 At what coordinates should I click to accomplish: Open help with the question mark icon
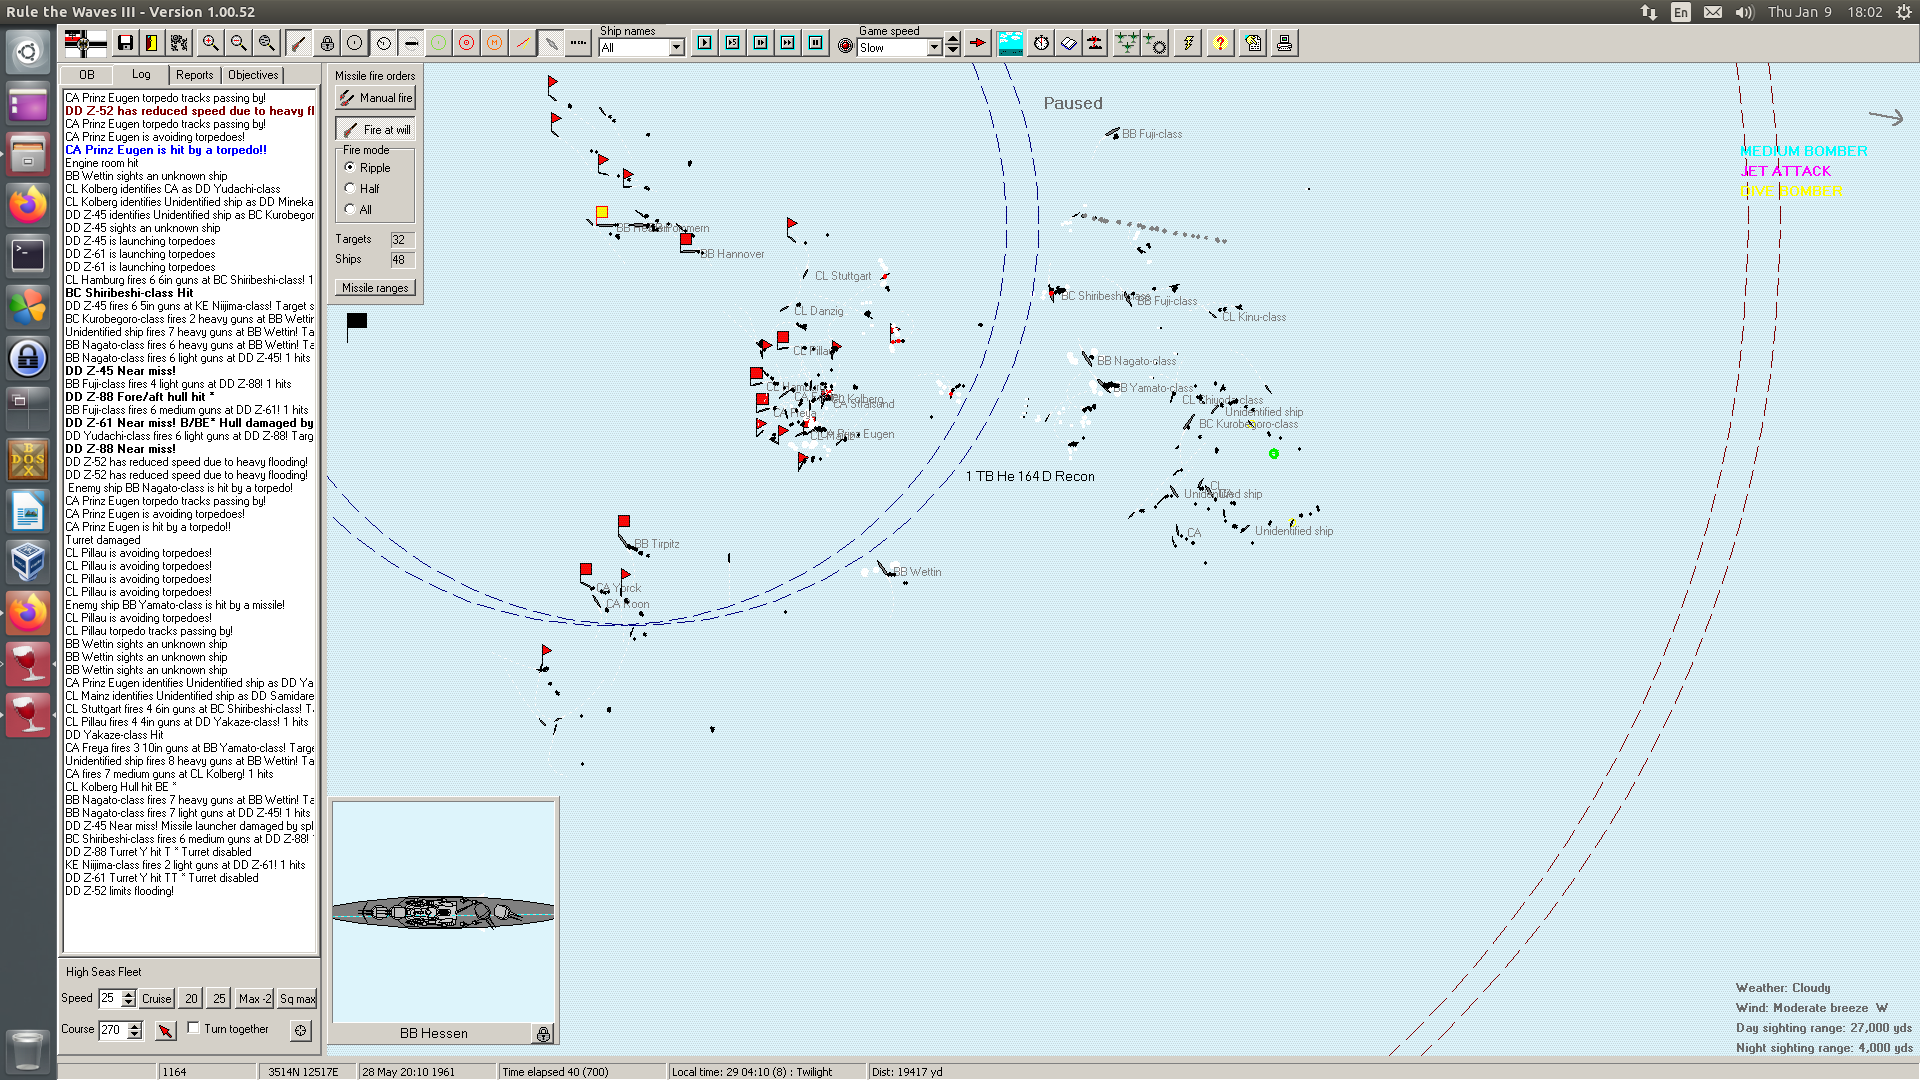point(1220,43)
